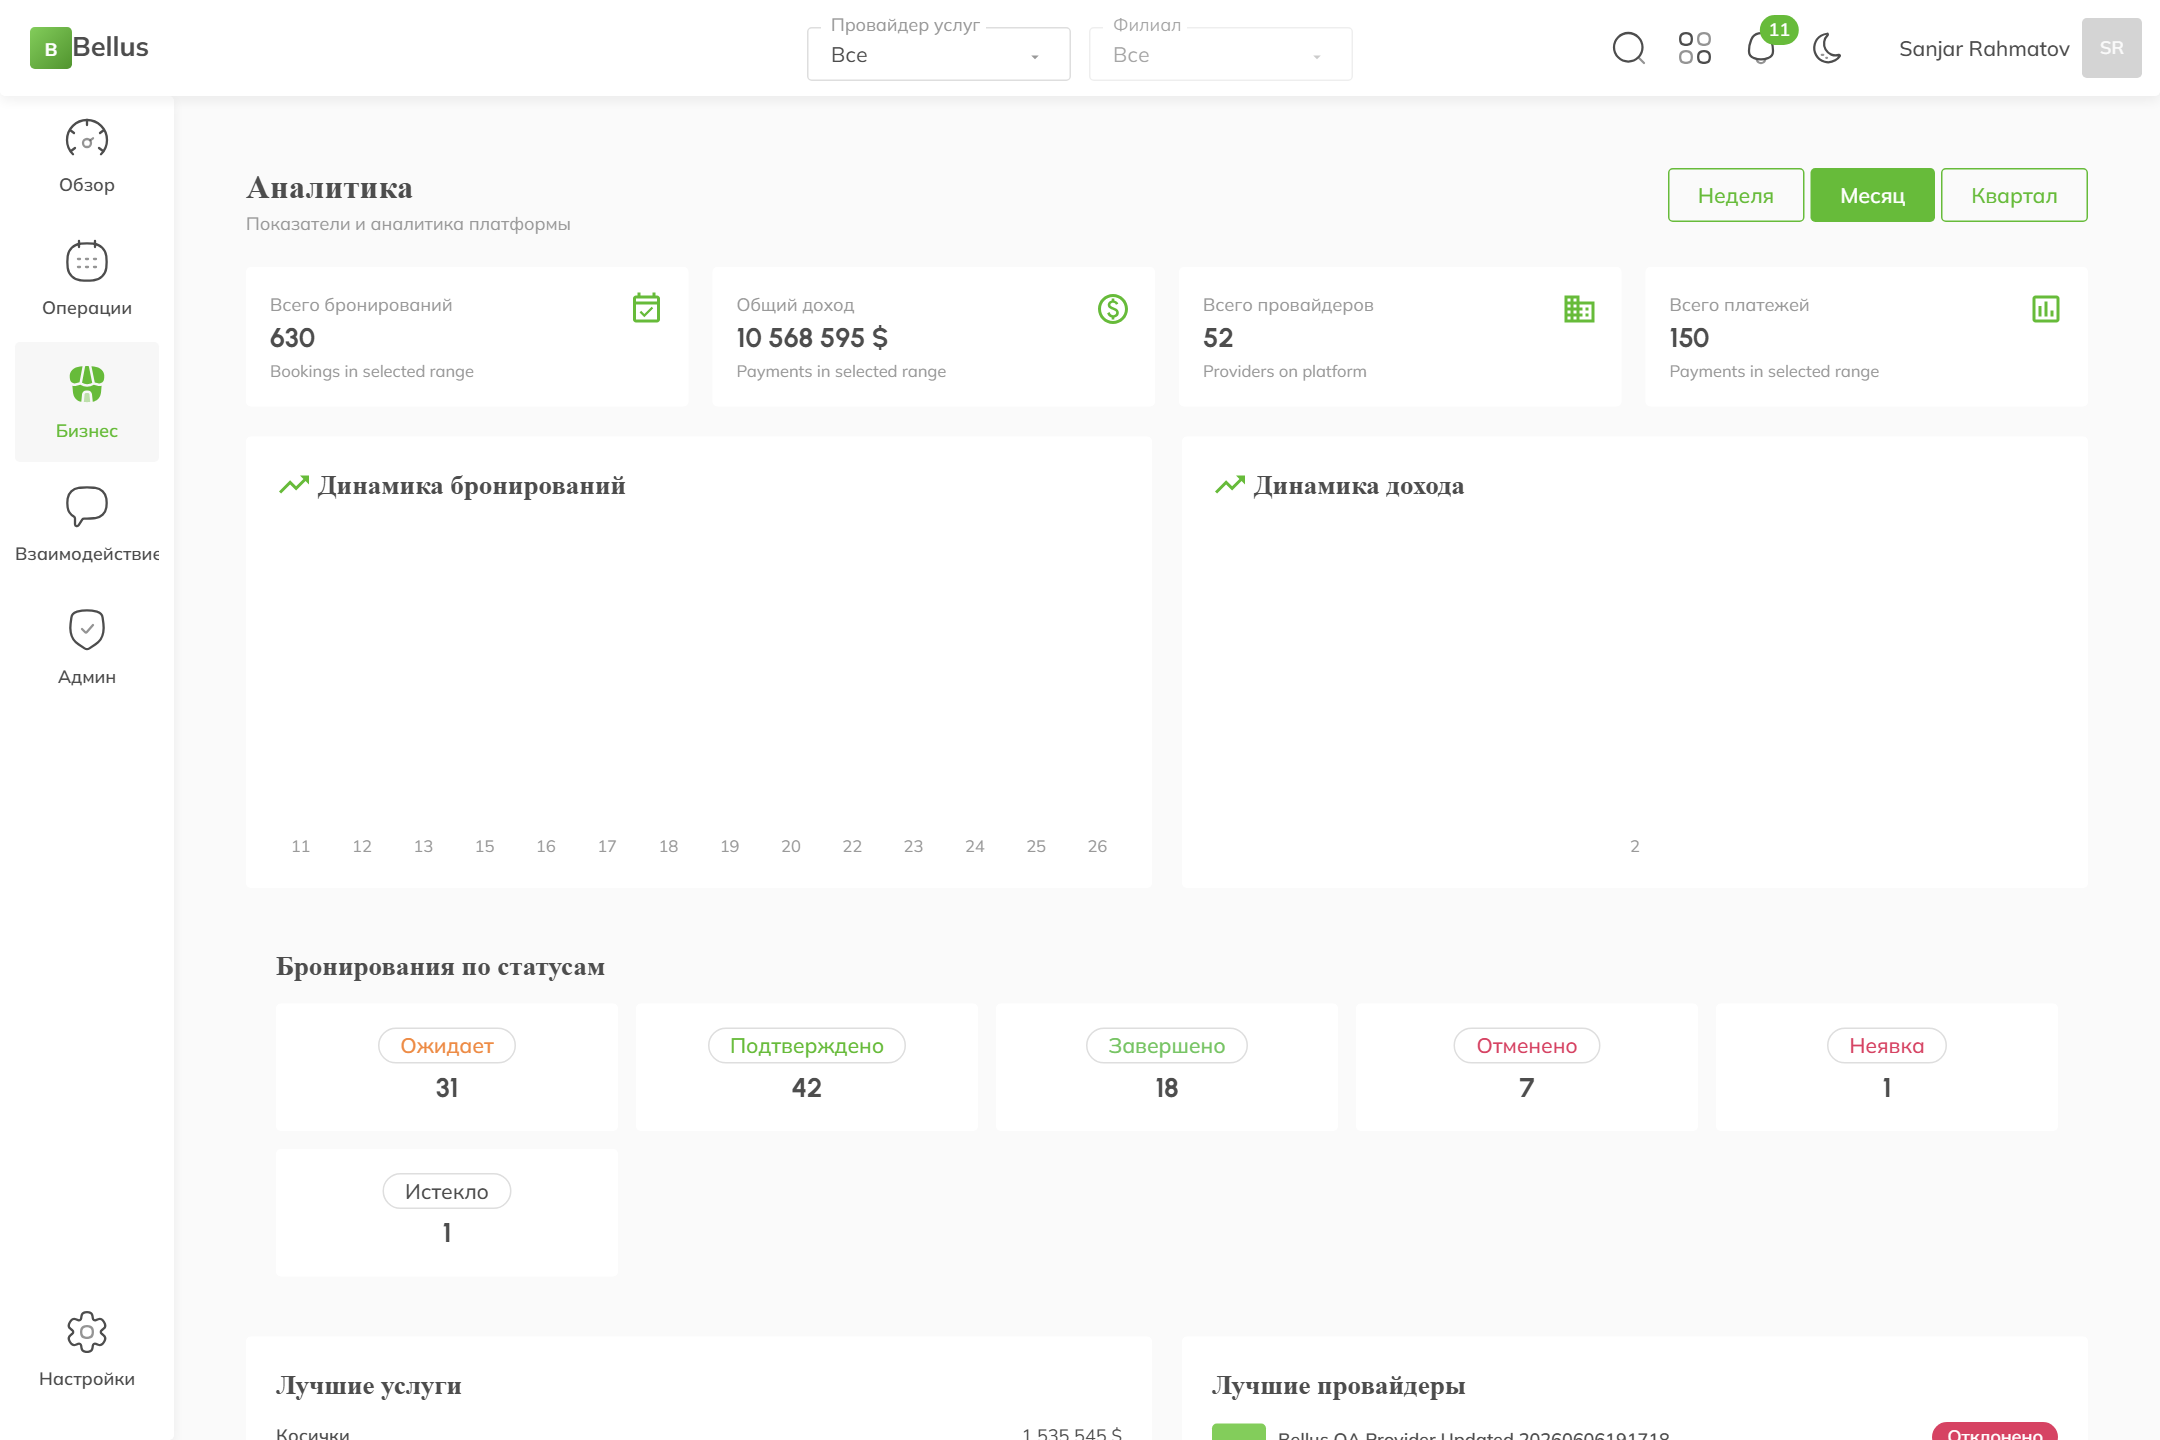This screenshot has height=1440, width=2160.
Task: Open the notifications bell icon
Action: [x=1760, y=48]
